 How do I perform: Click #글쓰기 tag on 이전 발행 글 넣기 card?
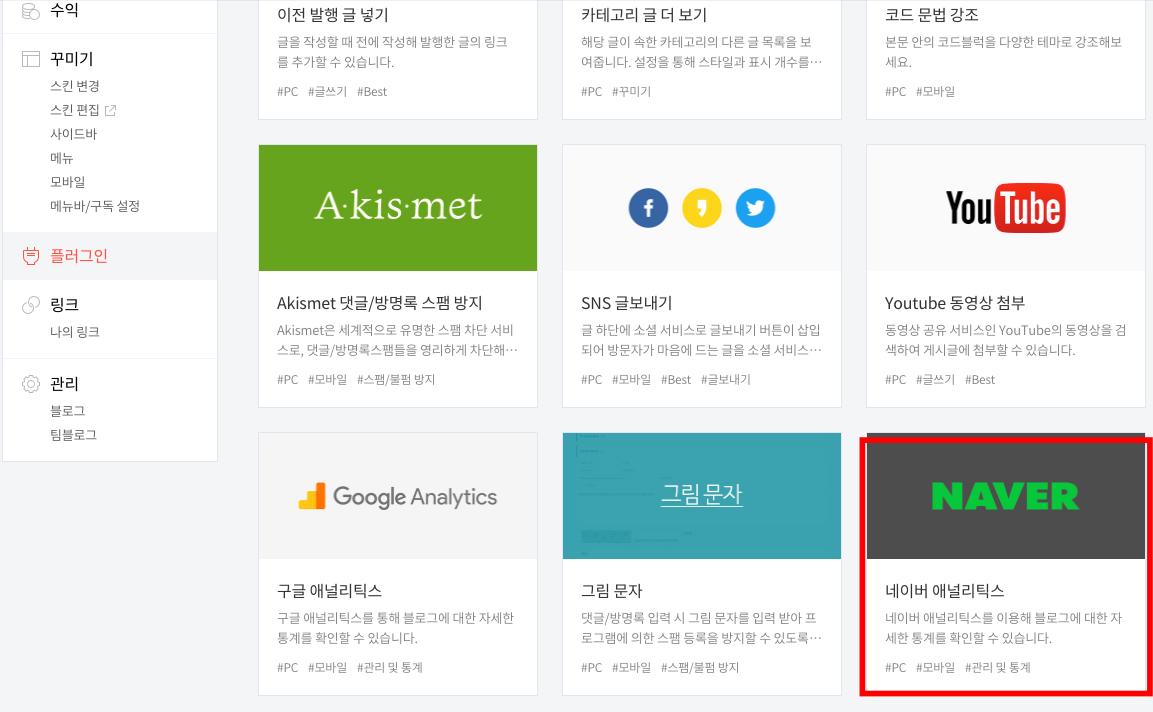point(327,92)
